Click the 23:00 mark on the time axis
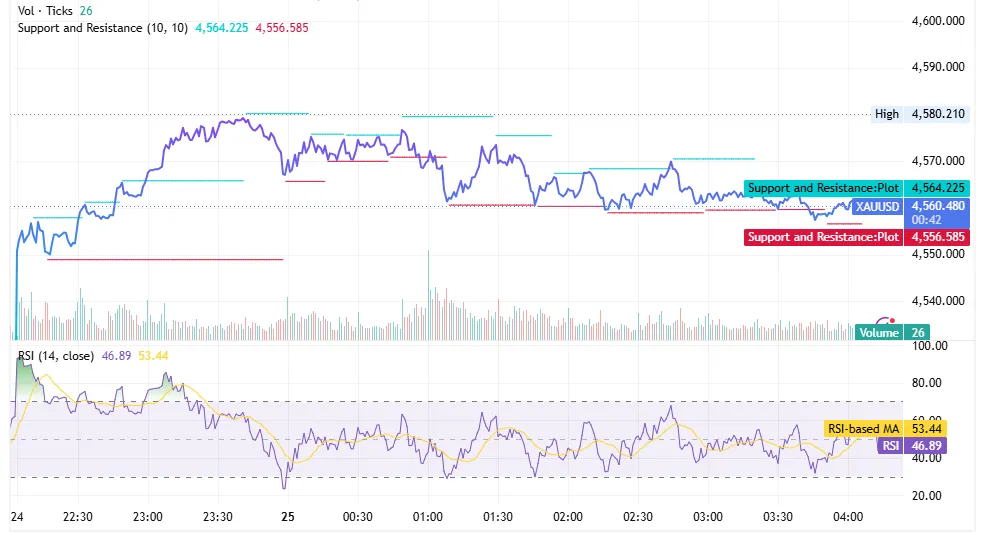Screen dimensions: 985x533 pyautogui.click(x=148, y=517)
